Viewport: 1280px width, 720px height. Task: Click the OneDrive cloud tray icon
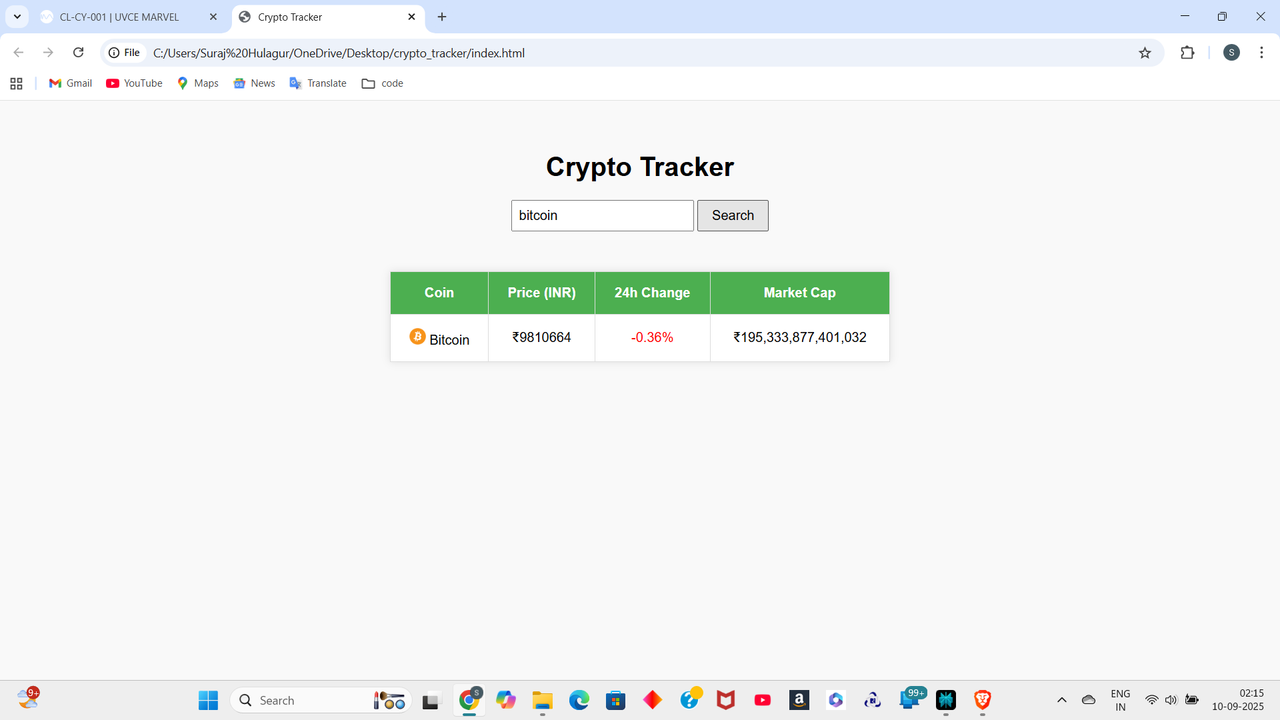pyautogui.click(x=1089, y=700)
